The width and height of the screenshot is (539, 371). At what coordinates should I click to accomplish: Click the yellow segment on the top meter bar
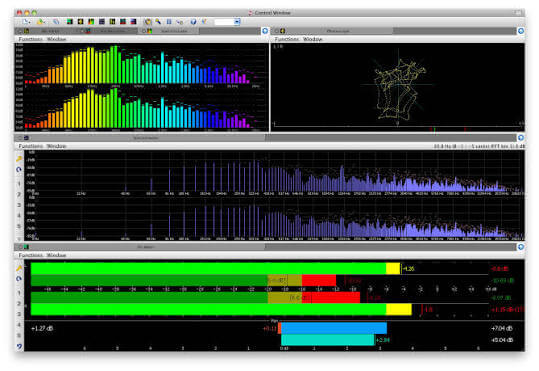coord(393,269)
